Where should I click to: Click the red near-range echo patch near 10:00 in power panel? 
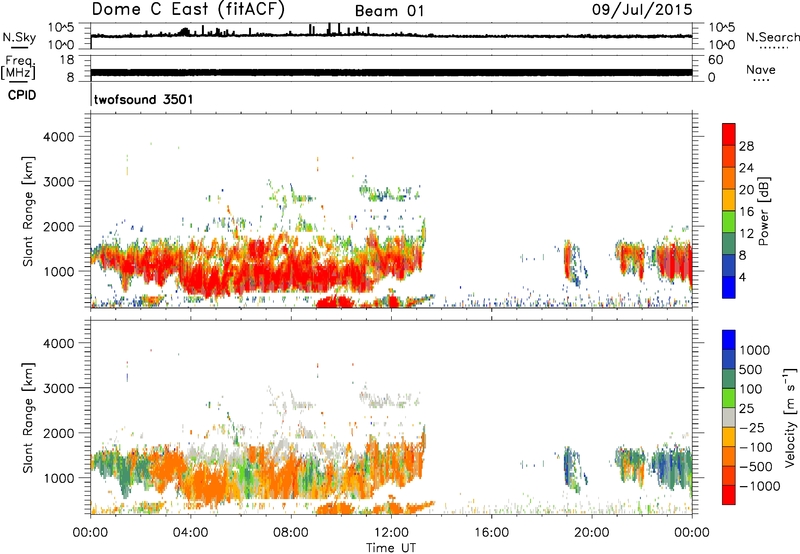pos(336,301)
